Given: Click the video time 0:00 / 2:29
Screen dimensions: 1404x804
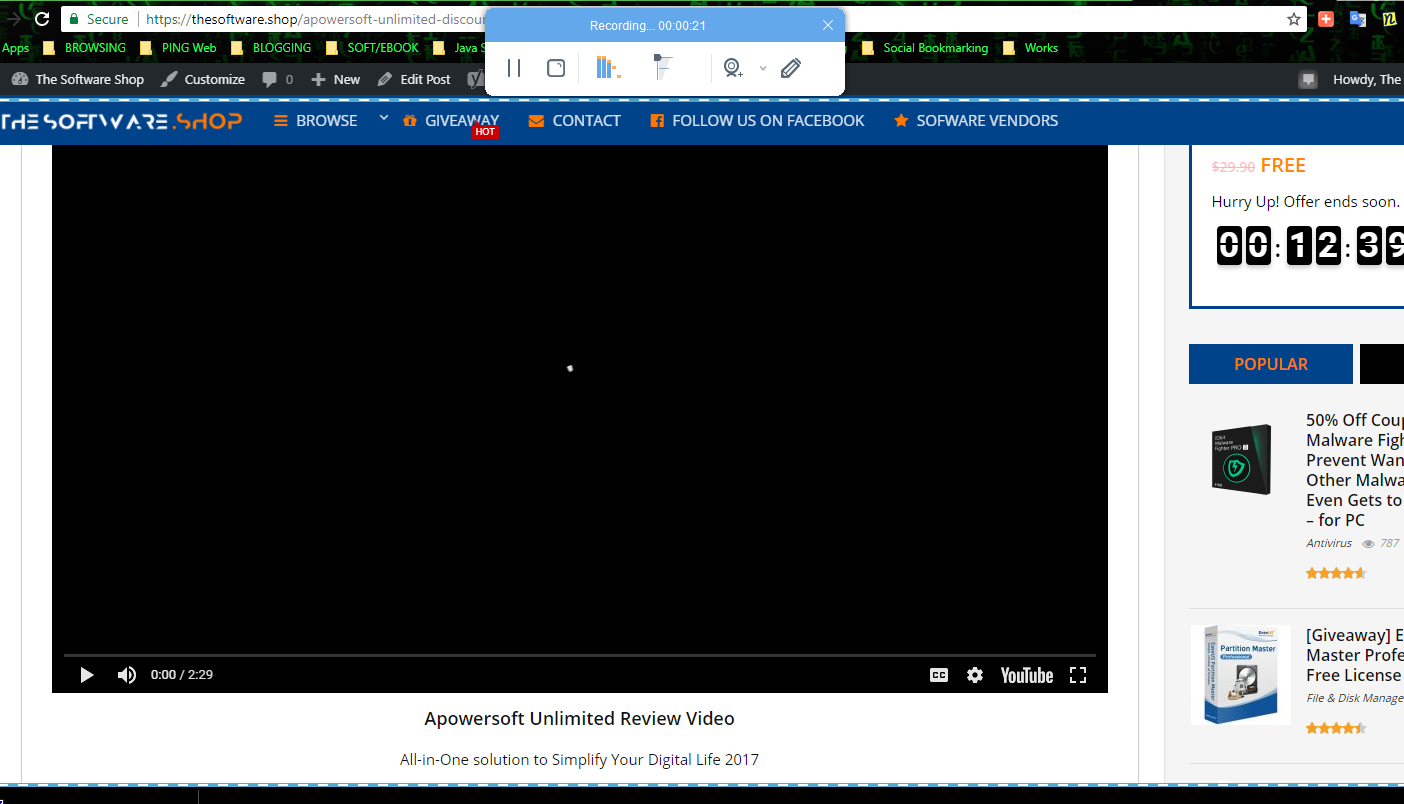Looking at the screenshot, I should pyautogui.click(x=182, y=675).
